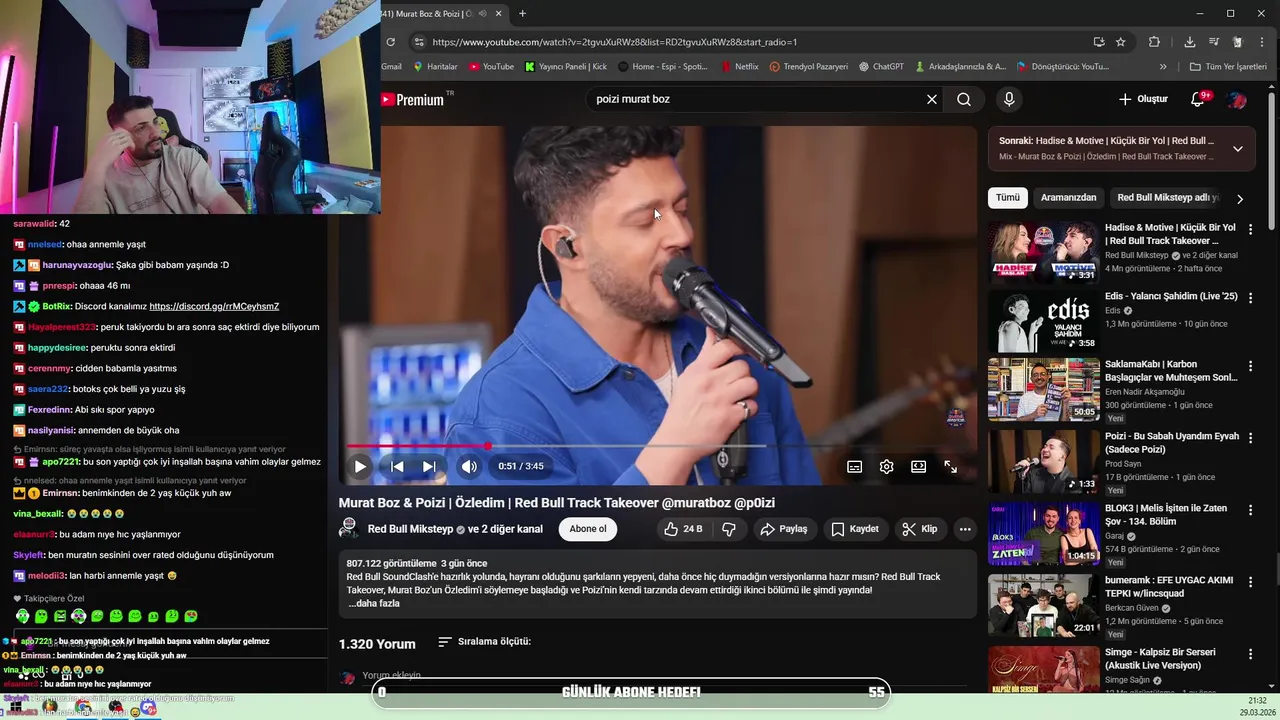This screenshot has height=720, width=1280.
Task: Open Tüm Yer İşaretleri folder
Action: coord(1228,67)
